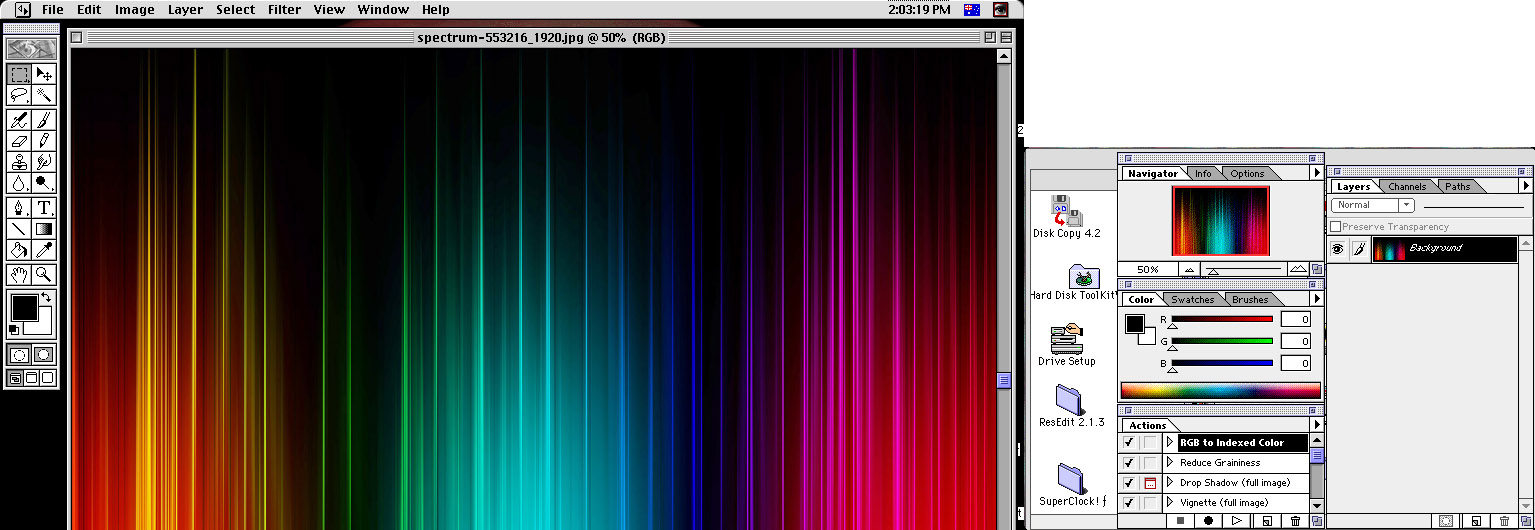
Task: Select the Magic Wand tool
Action: (x=44, y=95)
